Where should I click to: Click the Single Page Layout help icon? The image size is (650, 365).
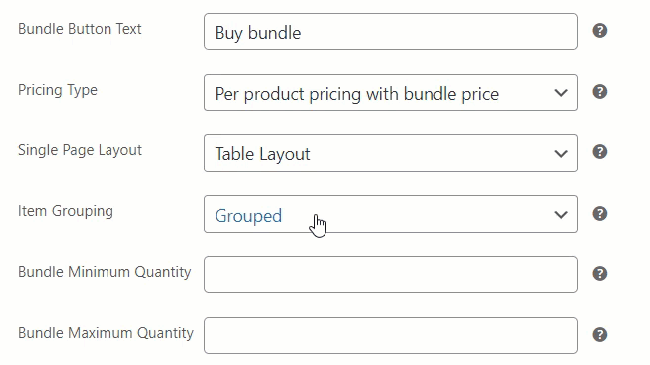[x=599, y=152]
